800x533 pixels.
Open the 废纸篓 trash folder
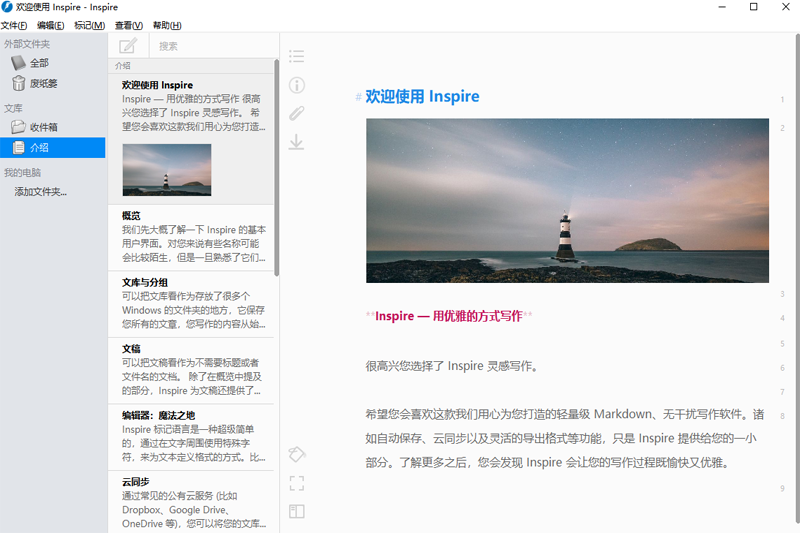tap(42, 84)
